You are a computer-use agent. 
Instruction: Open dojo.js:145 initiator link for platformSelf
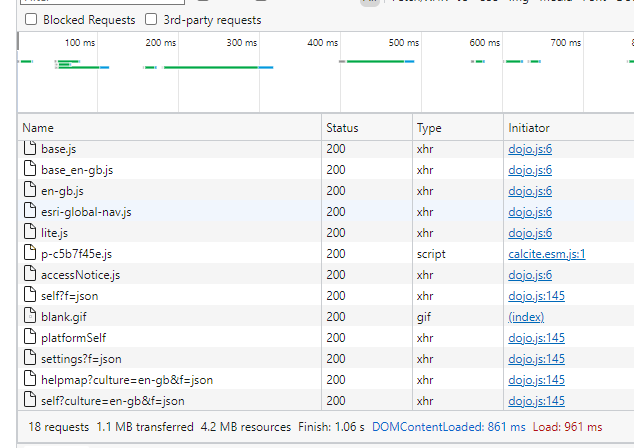[x=536, y=338]
